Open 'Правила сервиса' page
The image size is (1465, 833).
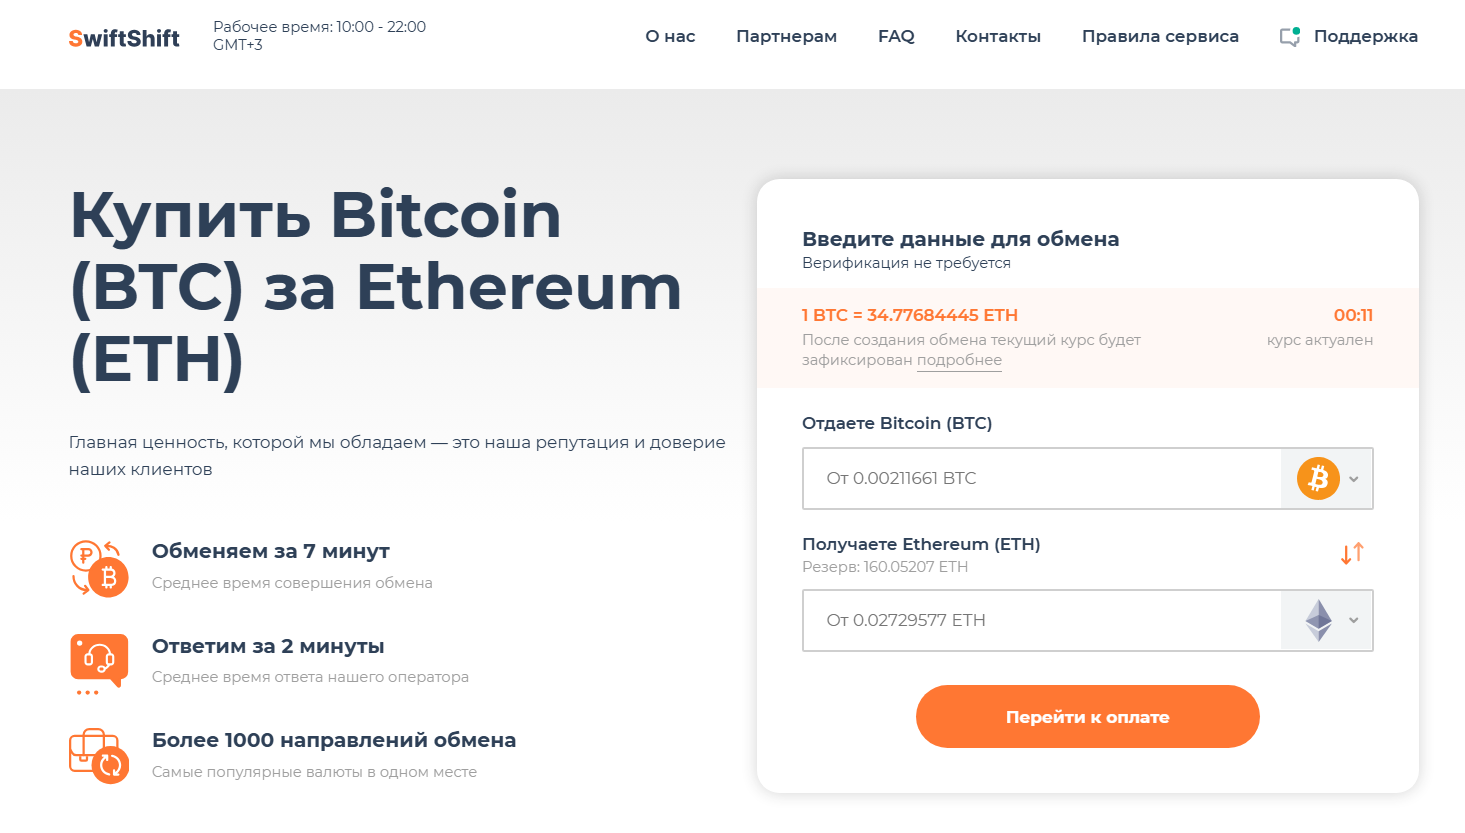[1160, 37]
